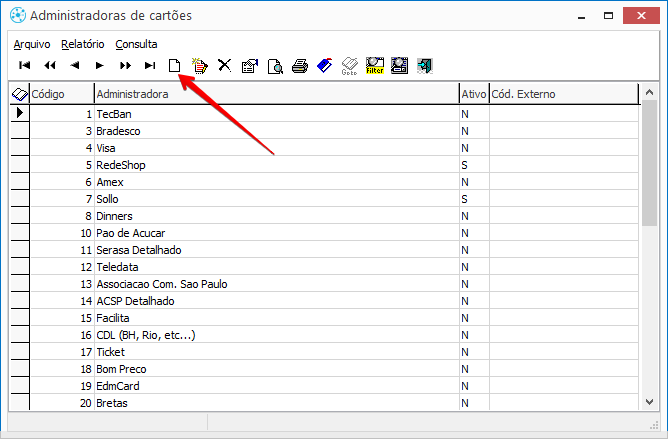Click the book icon in the grid header corner
This screenshot has width=668, height=439.
20,94
